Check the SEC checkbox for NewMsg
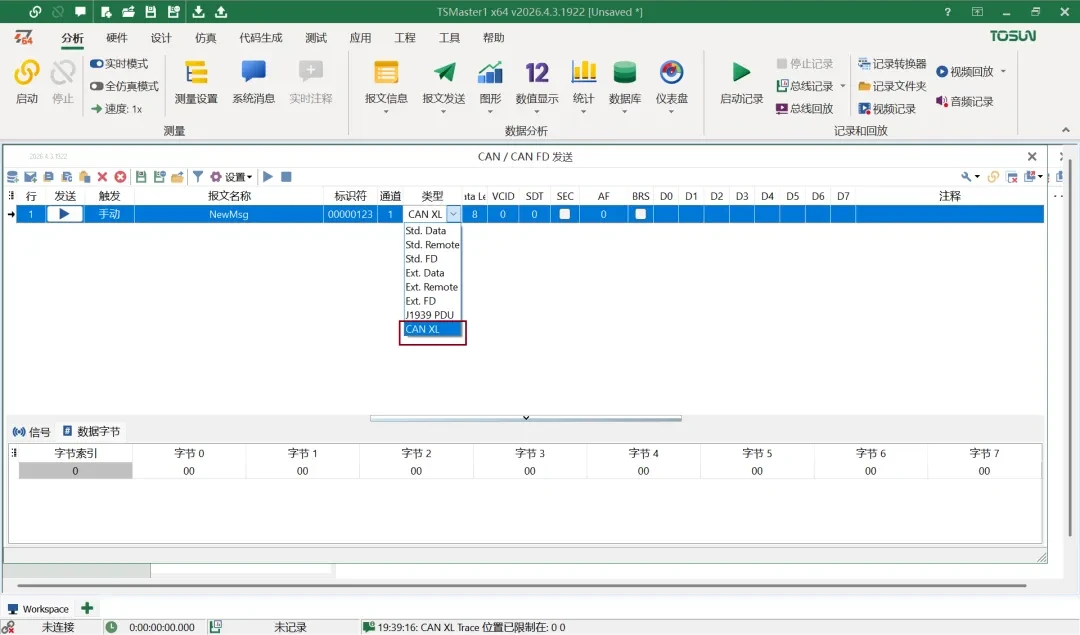 pos(564,213)
